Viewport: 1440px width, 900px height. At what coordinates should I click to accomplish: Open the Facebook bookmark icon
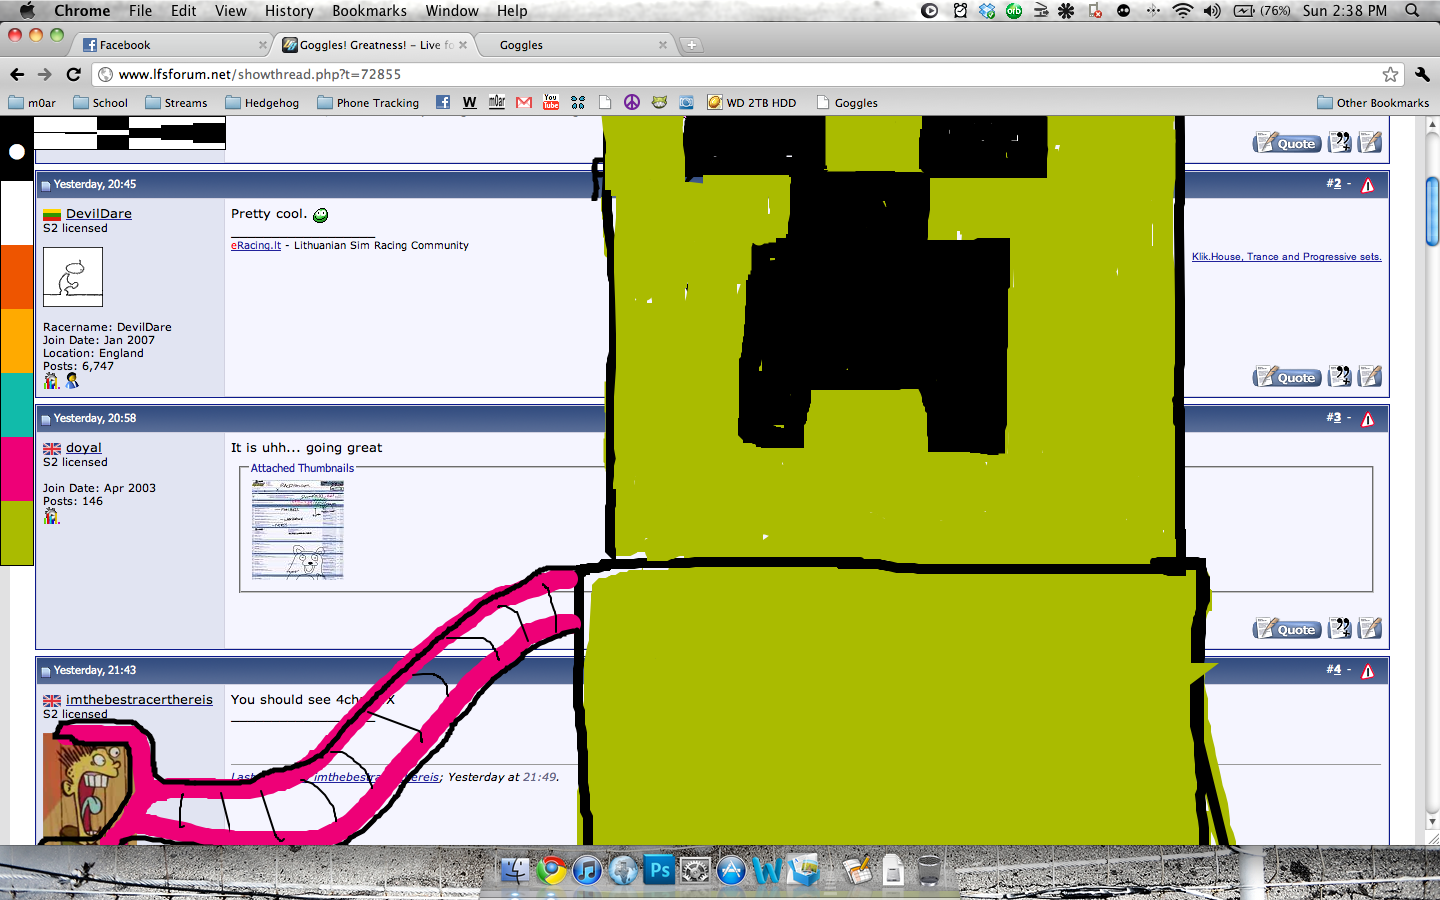tap(443, 102)
